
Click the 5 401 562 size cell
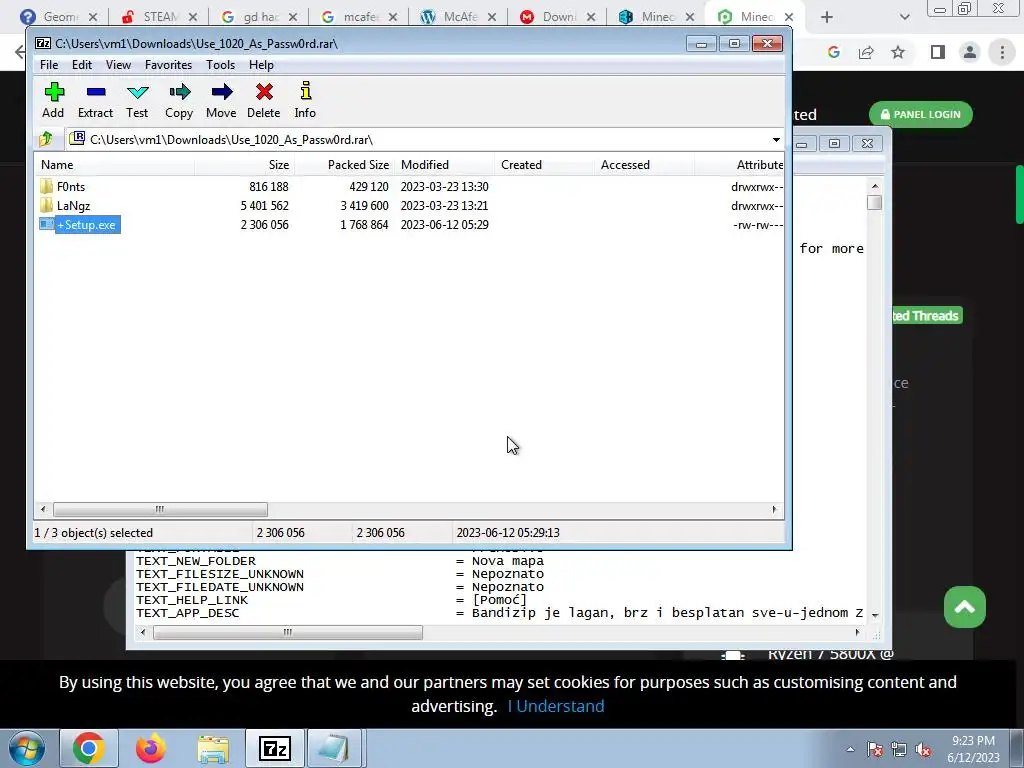tap(264, 206)
